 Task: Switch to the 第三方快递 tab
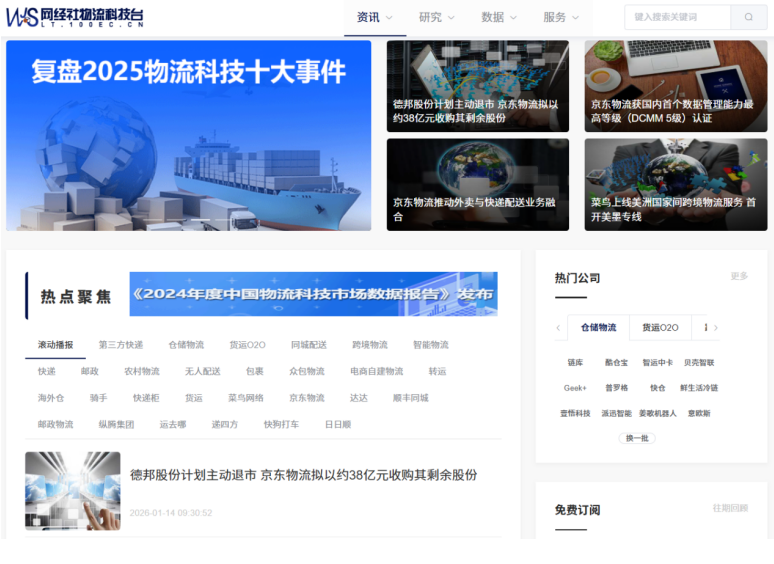(120, 345)
